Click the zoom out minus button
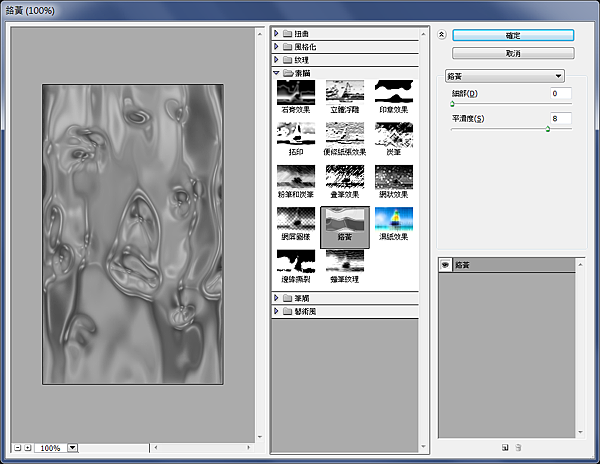600x464 pixels. point(18,447)
